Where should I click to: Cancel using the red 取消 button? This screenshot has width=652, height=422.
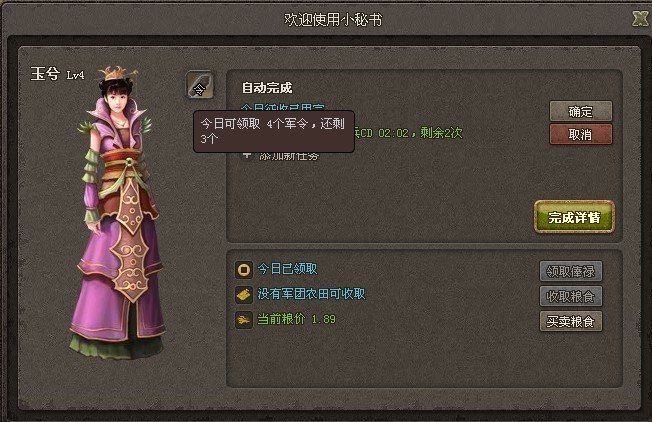[x=580, y=134]
